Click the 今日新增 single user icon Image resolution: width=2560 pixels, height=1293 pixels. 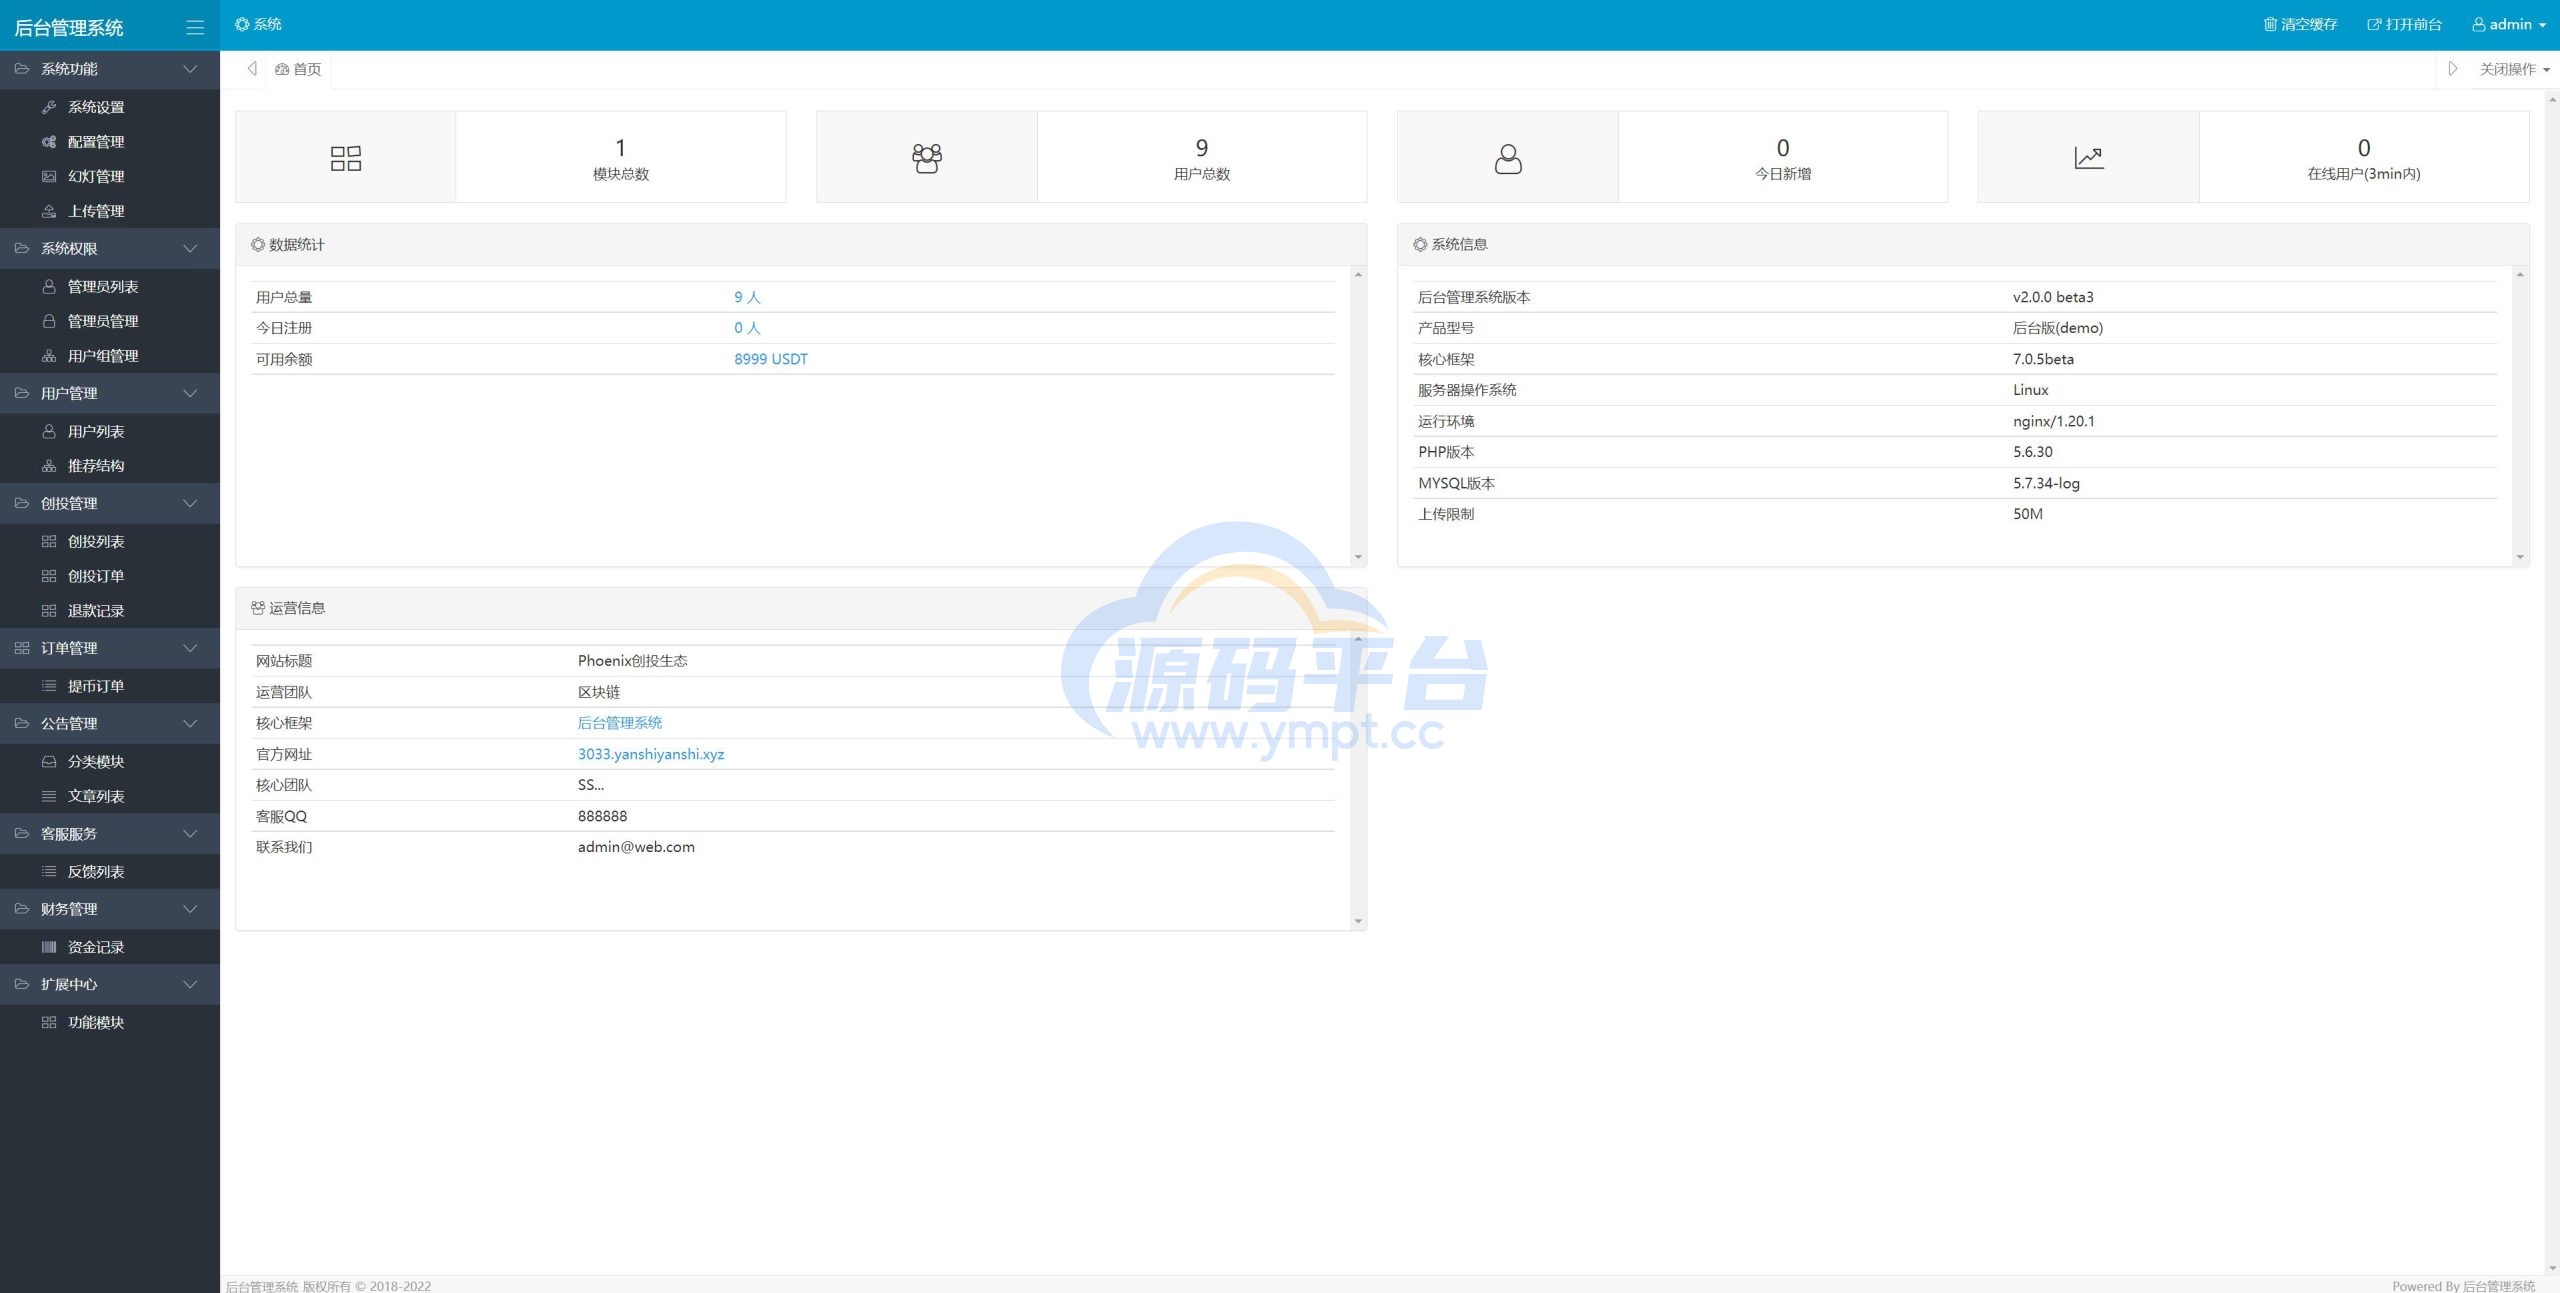[1508, 158]
